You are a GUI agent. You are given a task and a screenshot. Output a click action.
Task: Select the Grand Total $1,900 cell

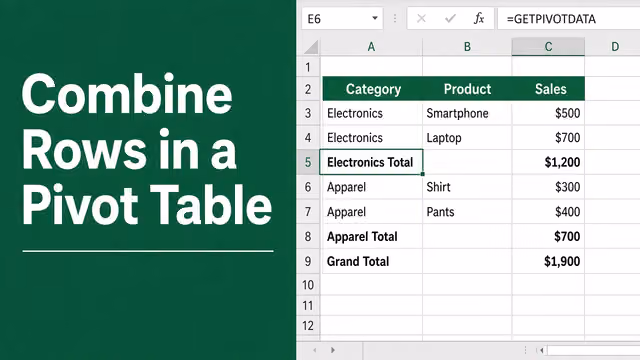pos(548,261)
